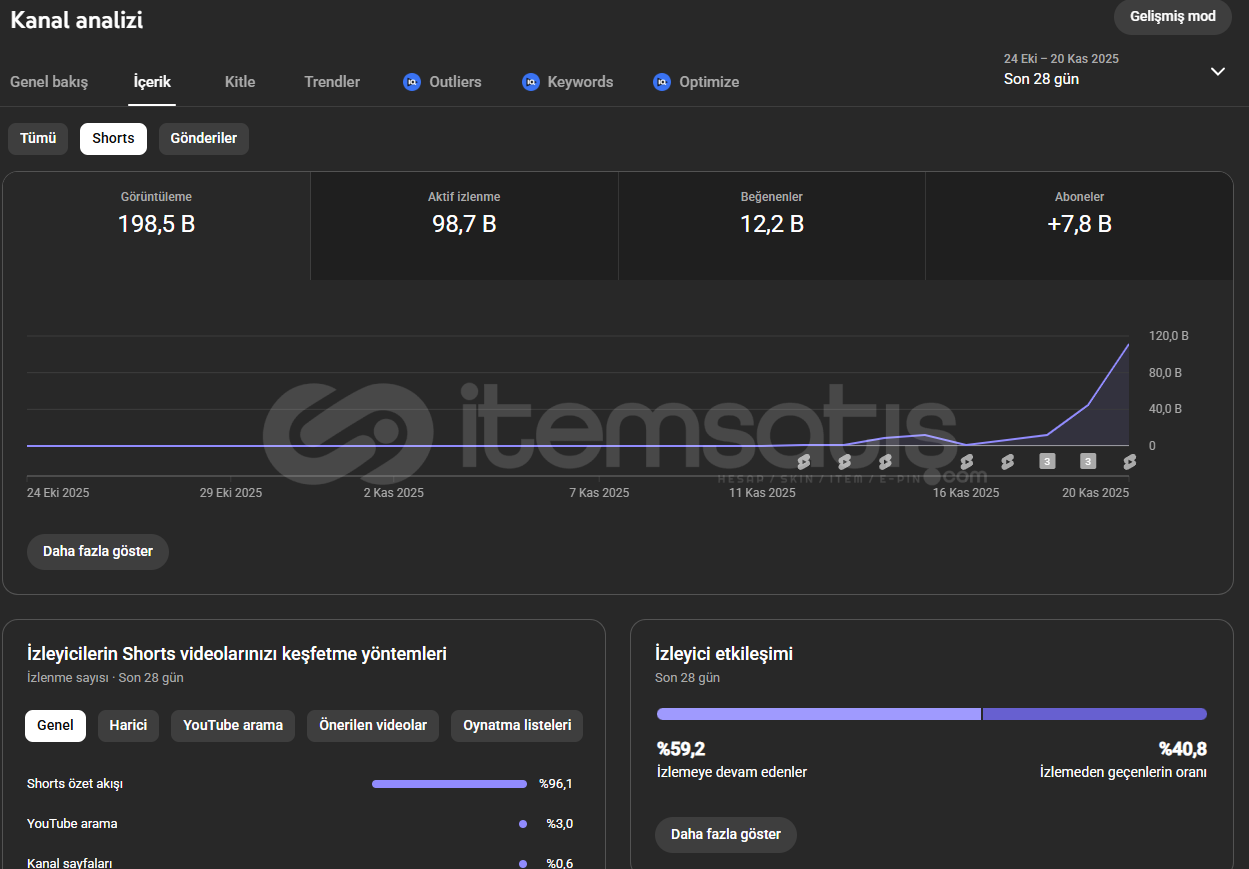Click the Shorts marker above 16 Kas 2025
The image size is (1249, 869).
coord(966,461)
